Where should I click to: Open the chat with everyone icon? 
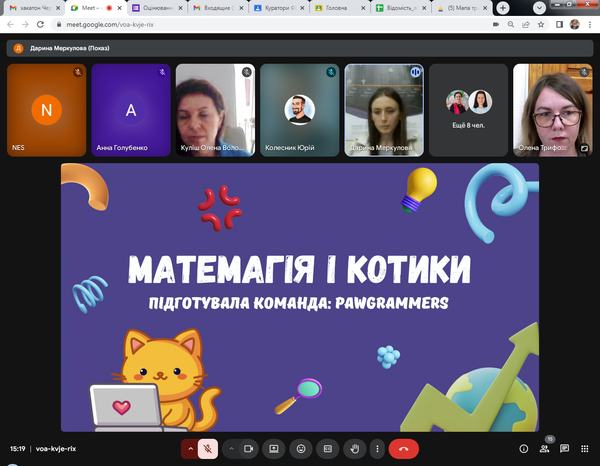click(x=564, y=449)
